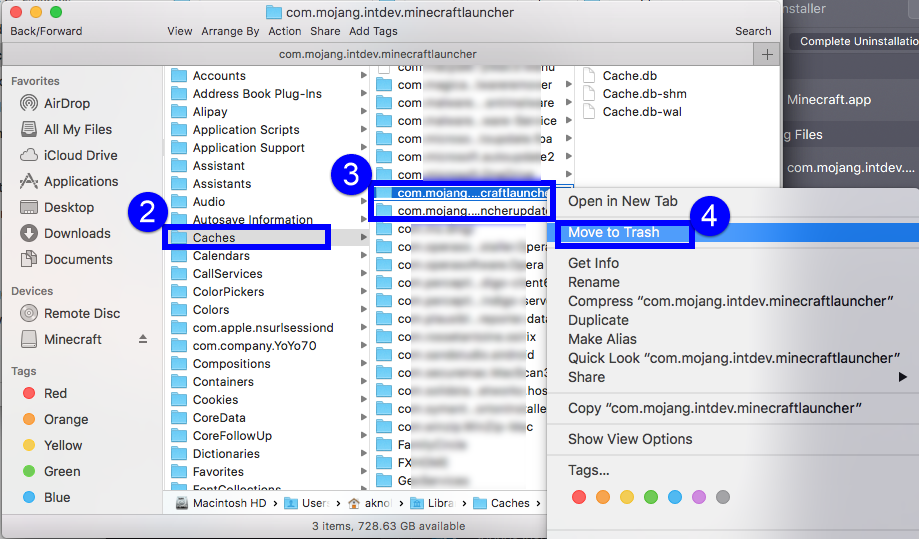Expand the Share submenu arrow

tap(902, 377)
